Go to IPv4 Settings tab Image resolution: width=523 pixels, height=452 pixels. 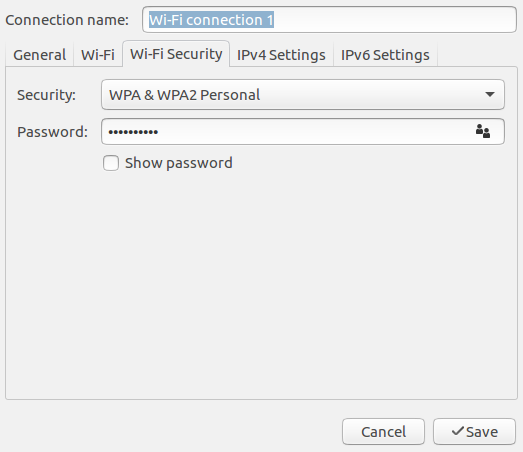[281, 55]
